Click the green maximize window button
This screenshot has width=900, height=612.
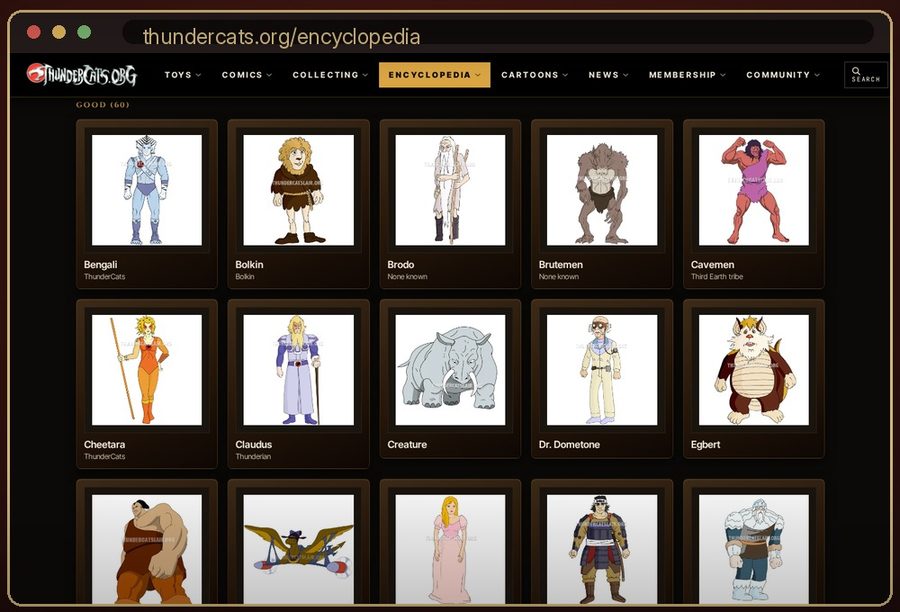pos(84,32)
